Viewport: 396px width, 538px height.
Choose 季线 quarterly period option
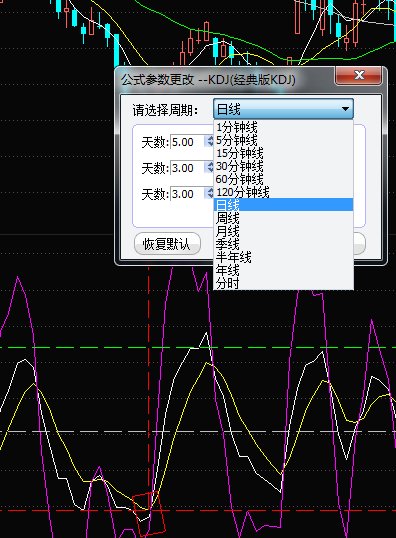pyautogui.click(x=283, y=244)
